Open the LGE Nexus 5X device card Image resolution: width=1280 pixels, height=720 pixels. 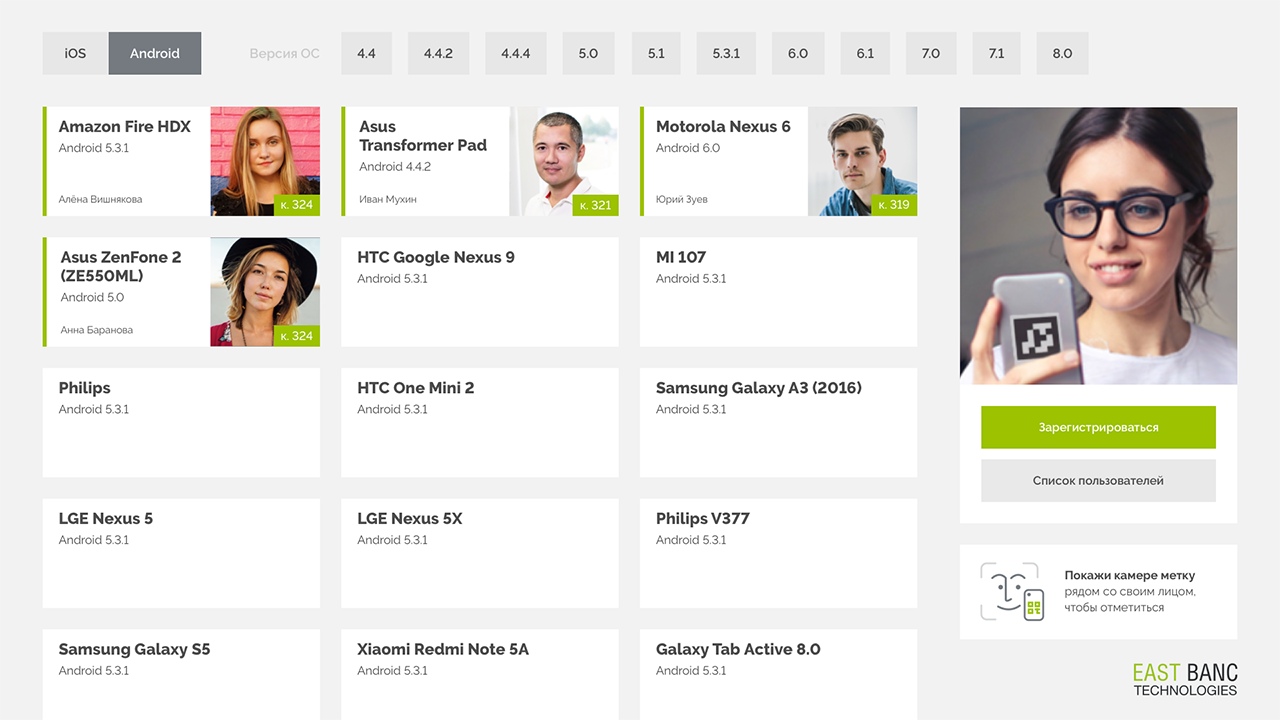click(x=480, y=553)
